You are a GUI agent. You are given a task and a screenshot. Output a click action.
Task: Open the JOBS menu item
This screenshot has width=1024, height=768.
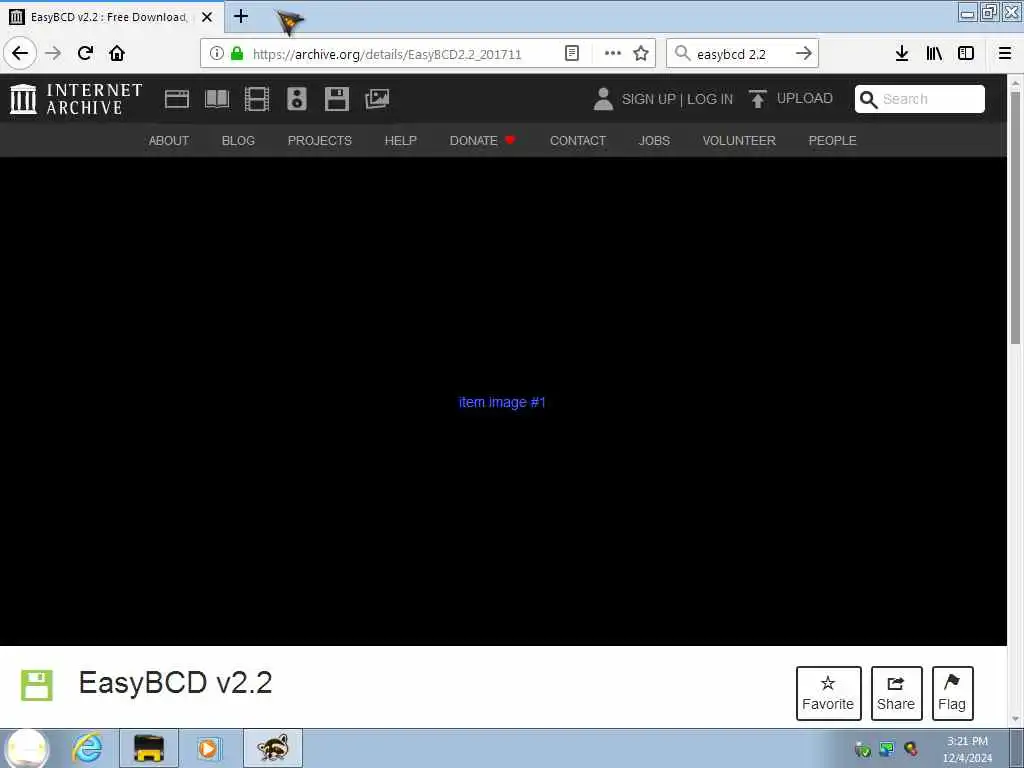[x=654, y=140]
